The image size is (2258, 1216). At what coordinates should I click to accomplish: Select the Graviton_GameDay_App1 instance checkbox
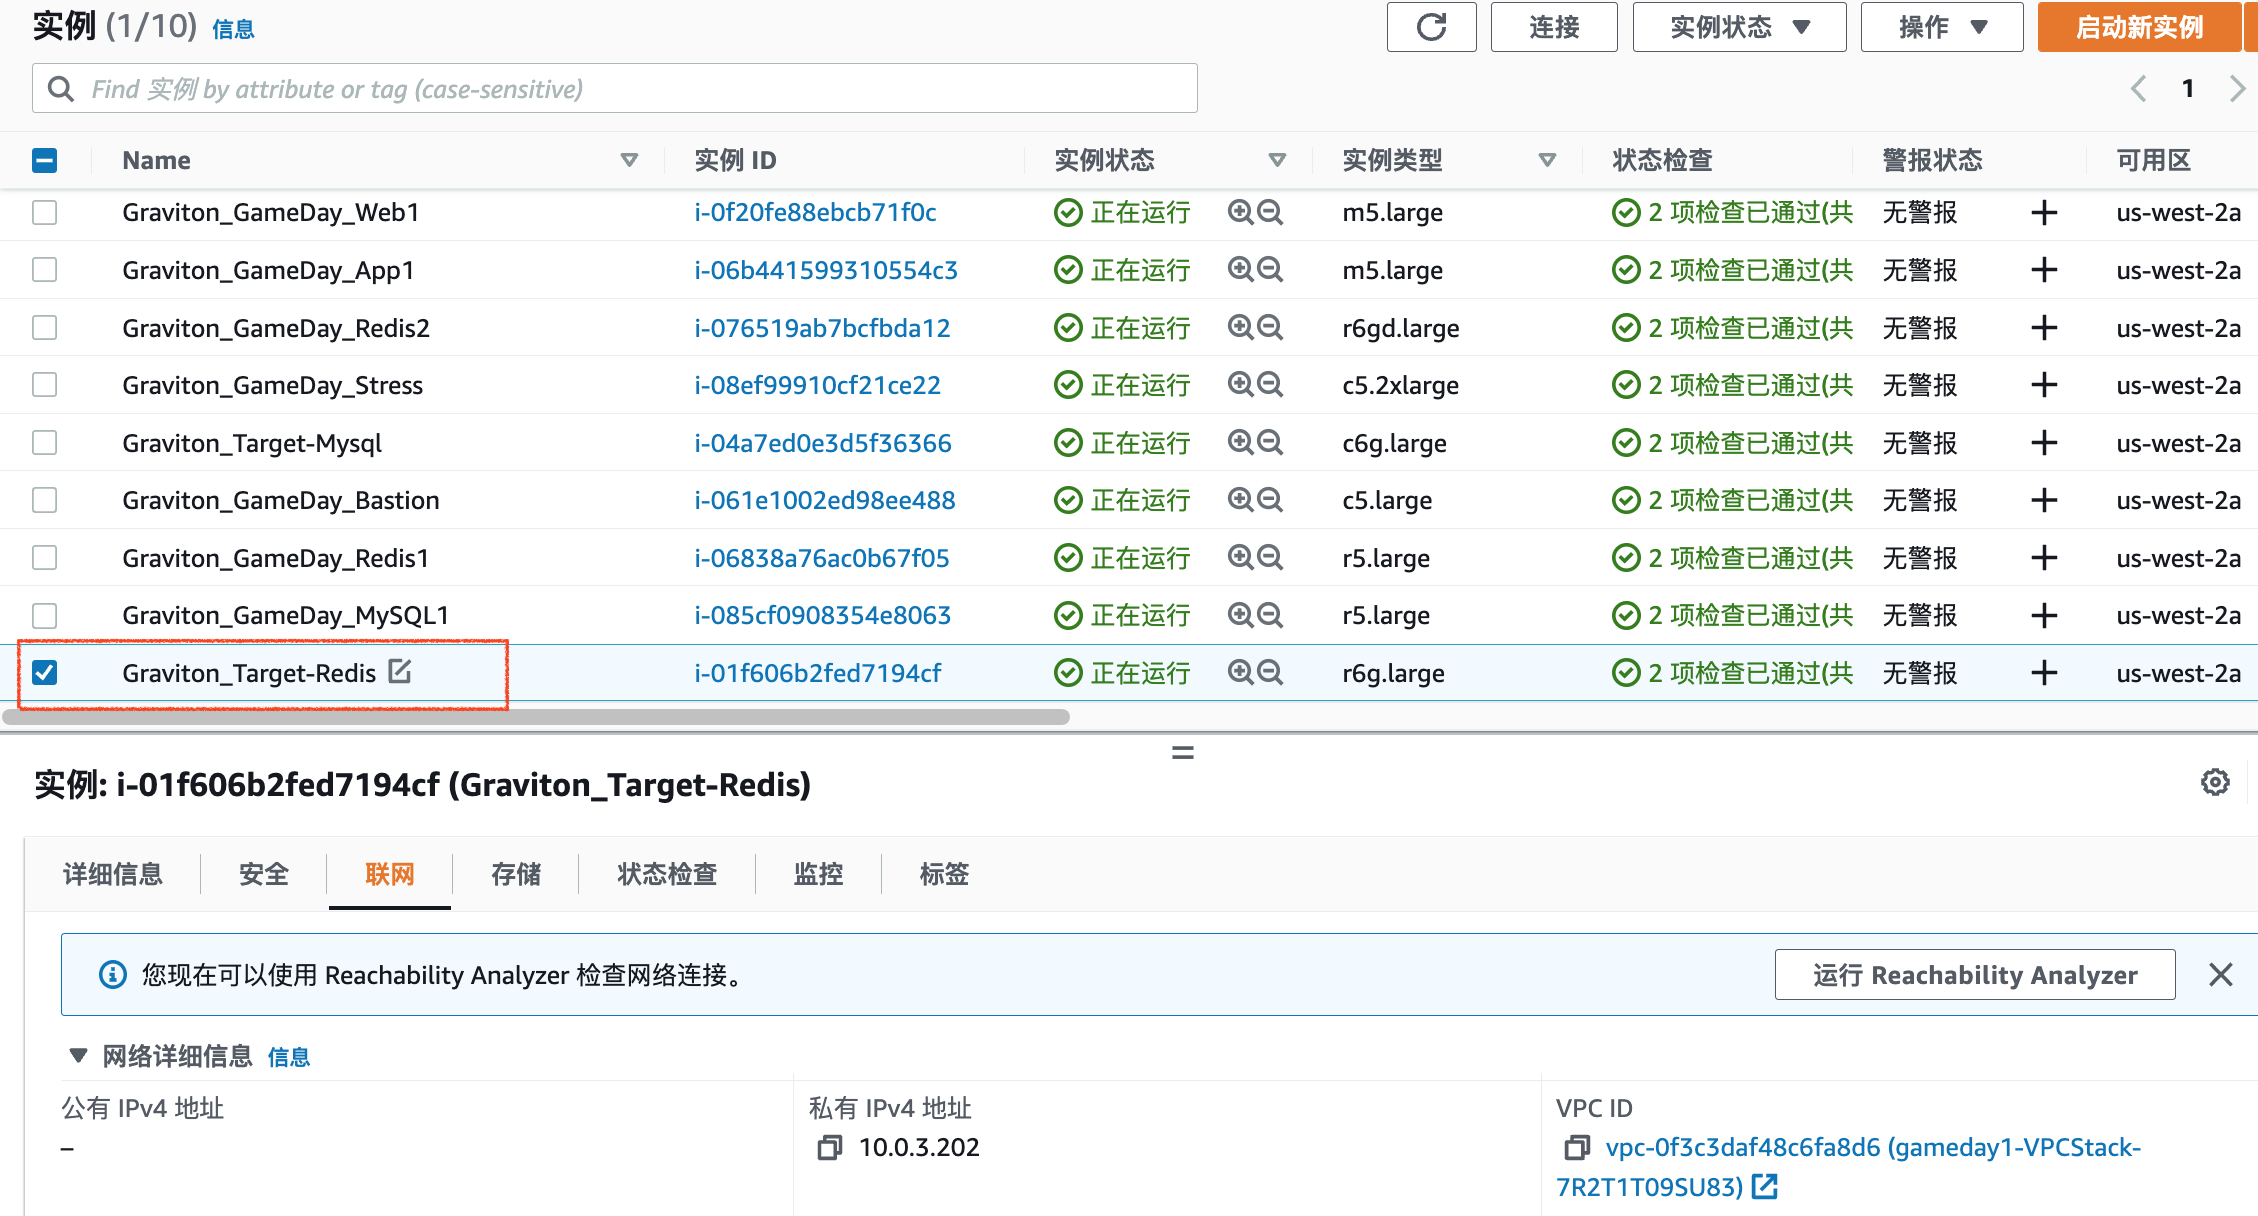coord(45,270)
